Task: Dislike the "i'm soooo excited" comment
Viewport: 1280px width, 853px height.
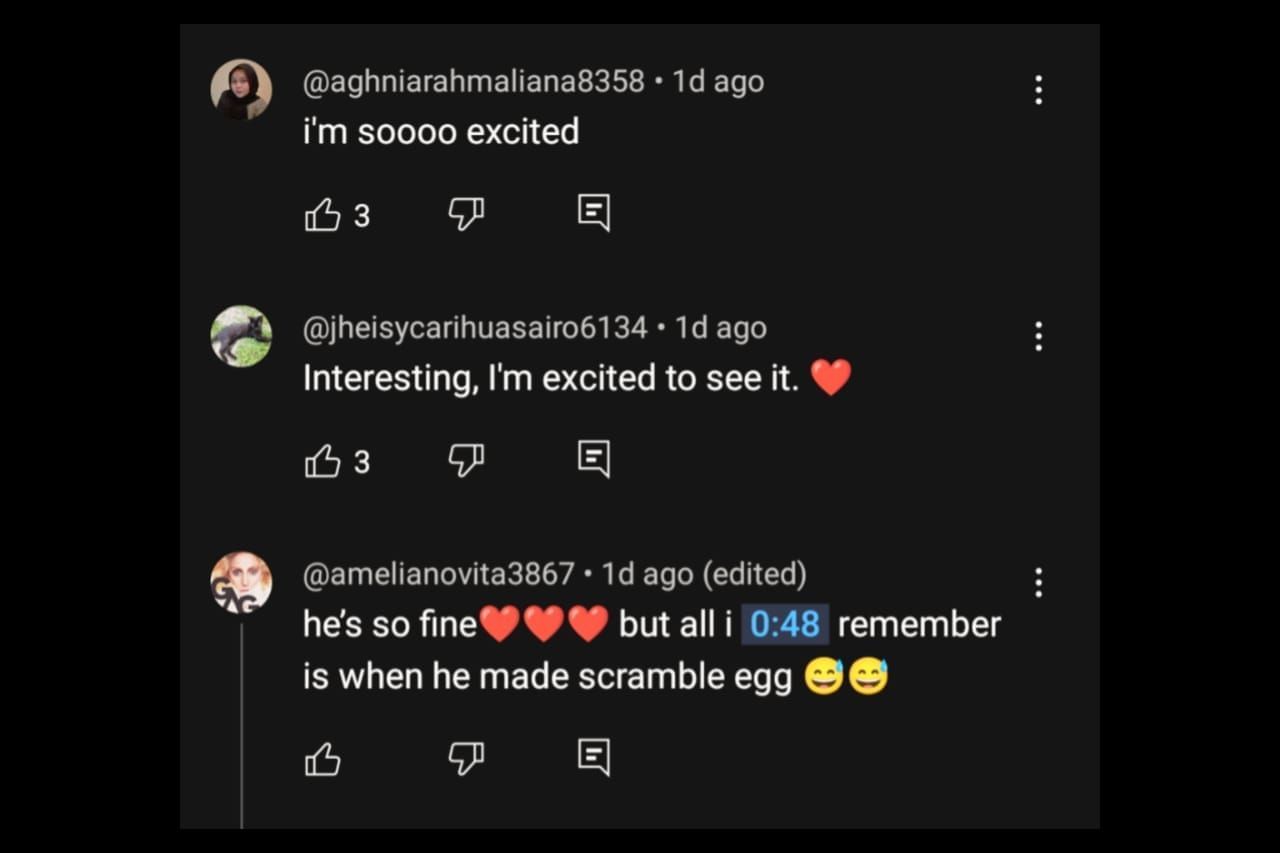Action: click(x=466, y=213)
